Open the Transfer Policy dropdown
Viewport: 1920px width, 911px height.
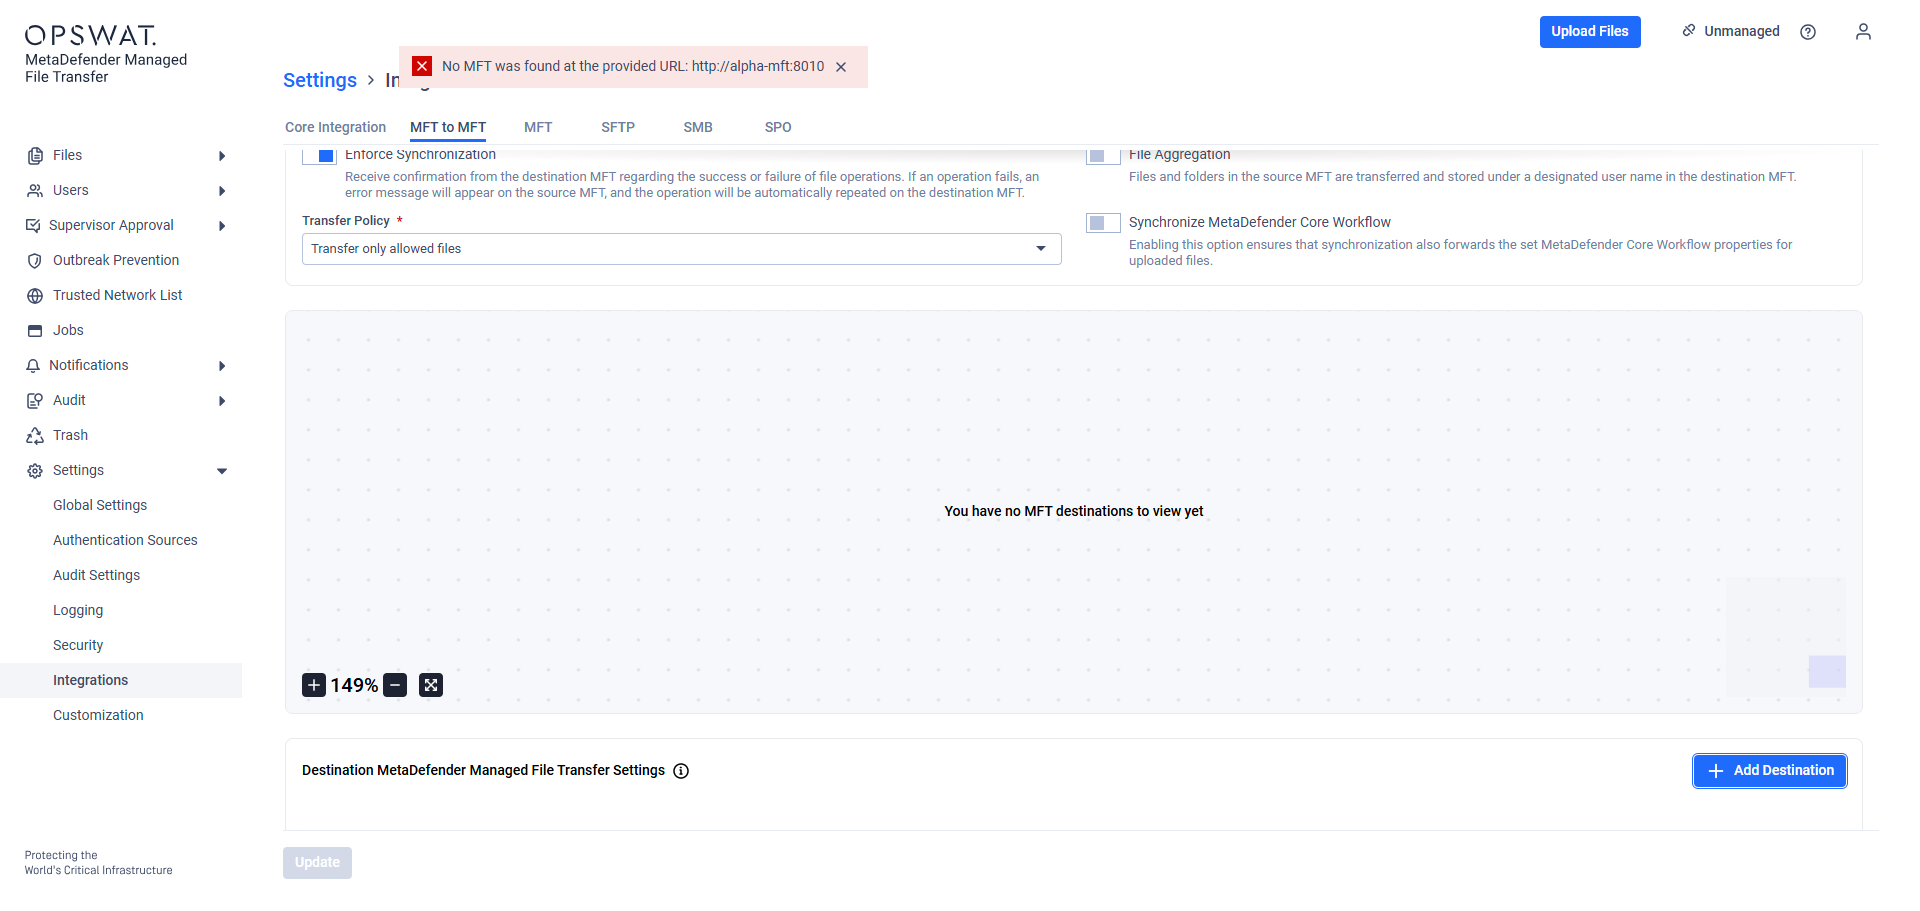(681, 249)
